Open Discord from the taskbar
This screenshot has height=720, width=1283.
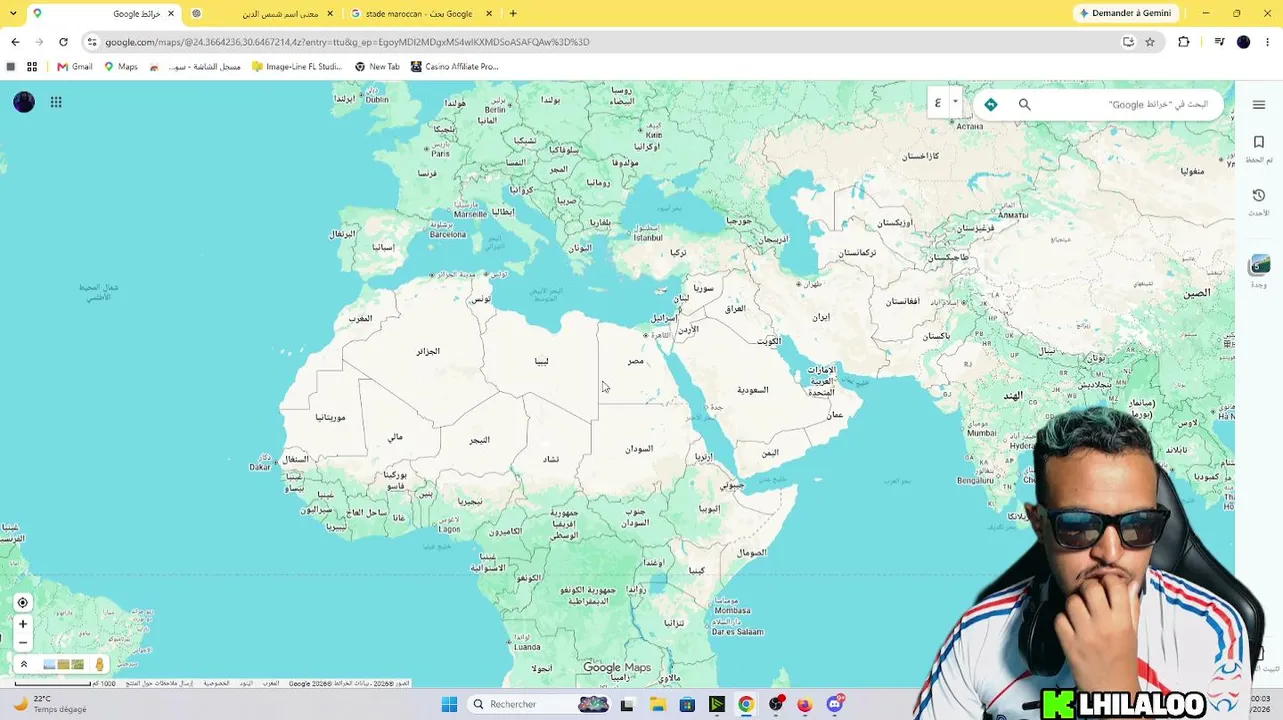pos(835,704)
